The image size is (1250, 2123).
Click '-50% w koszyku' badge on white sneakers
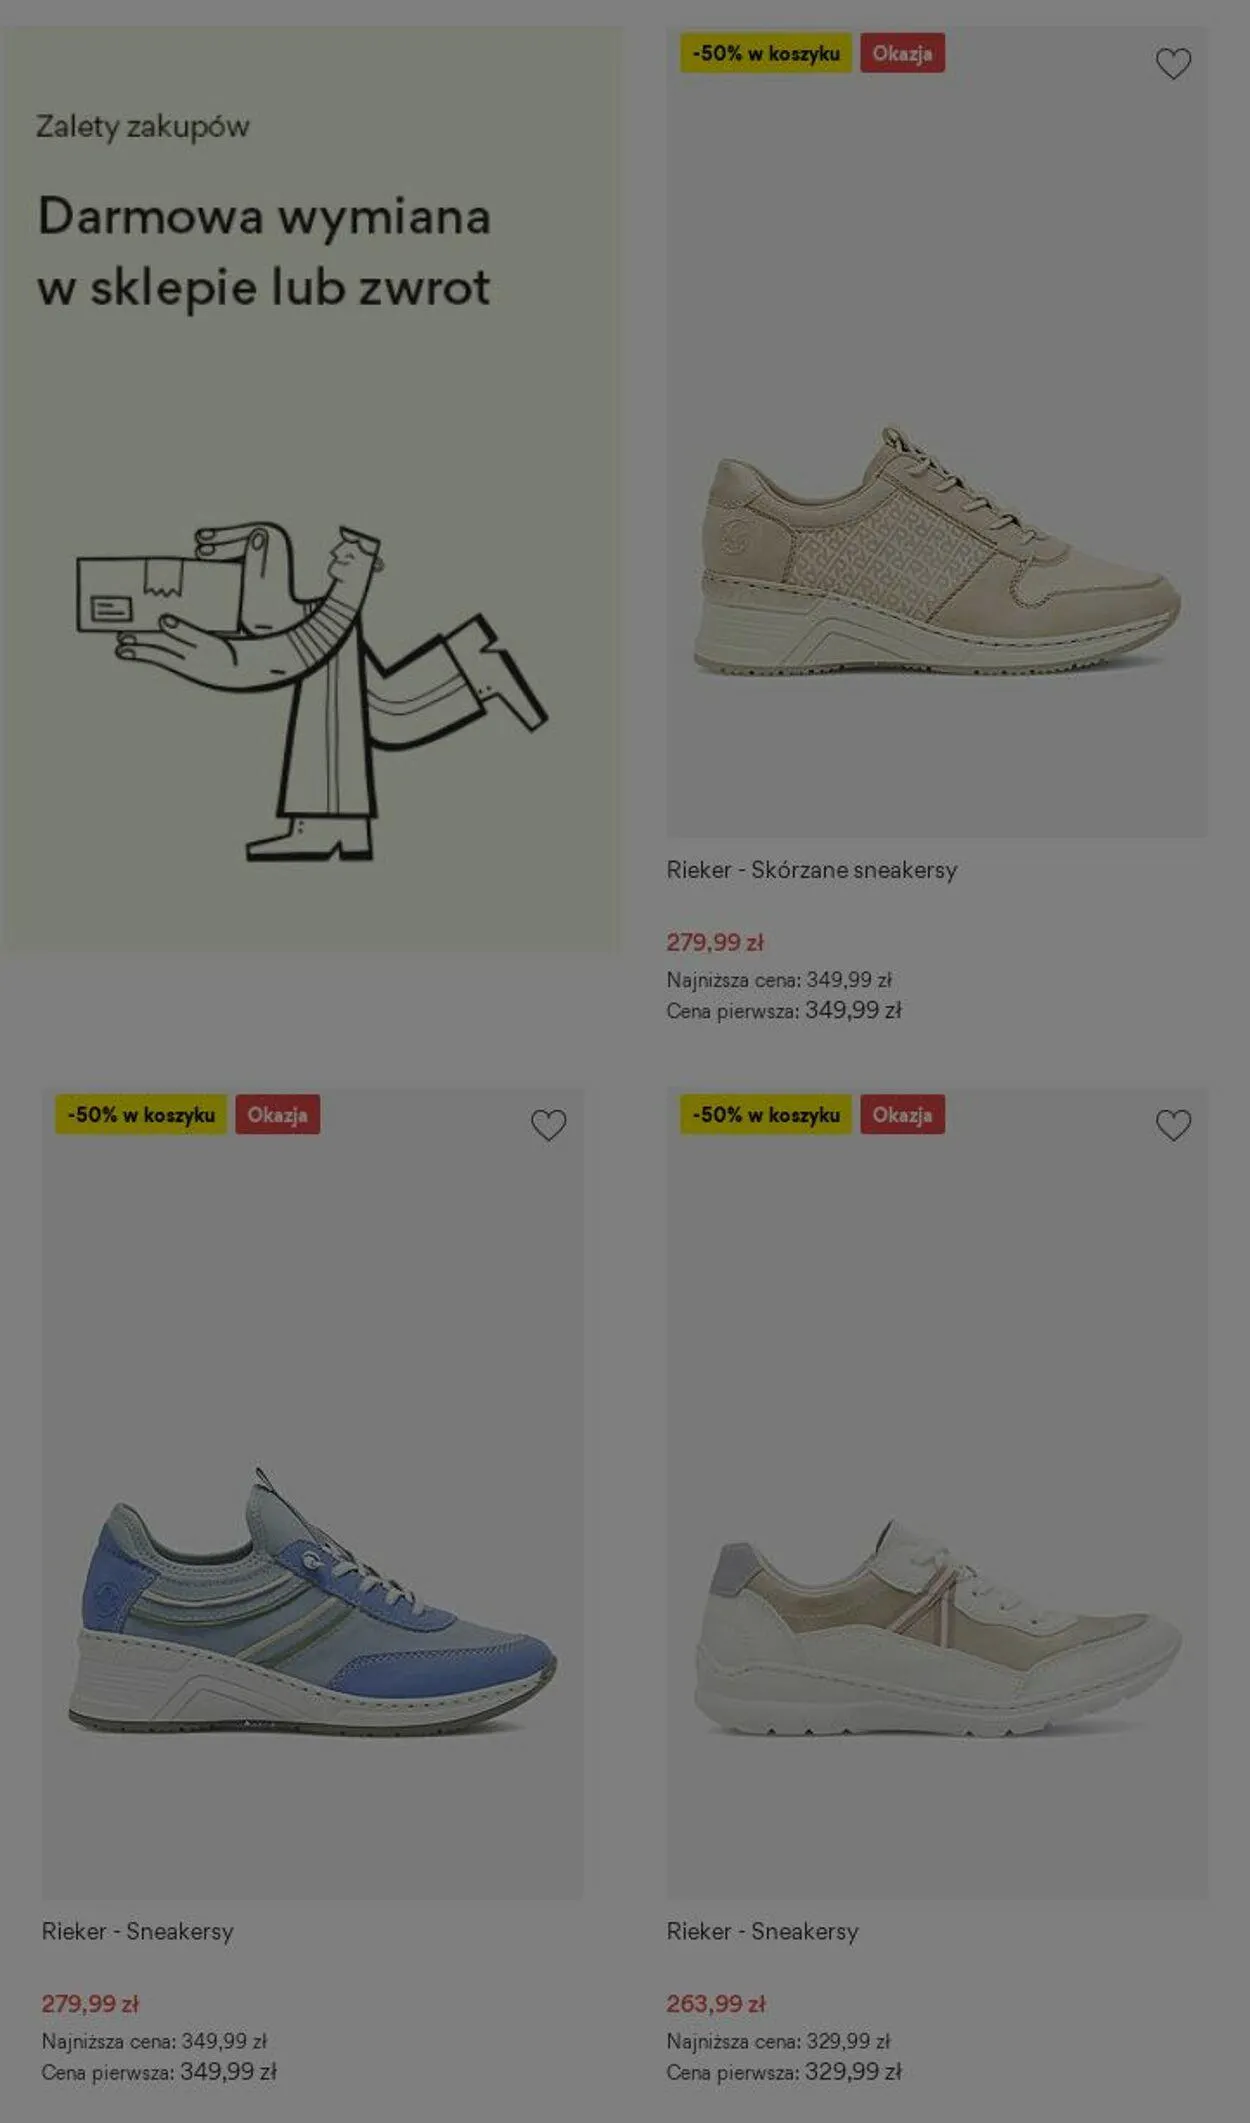pos(766,1114)
